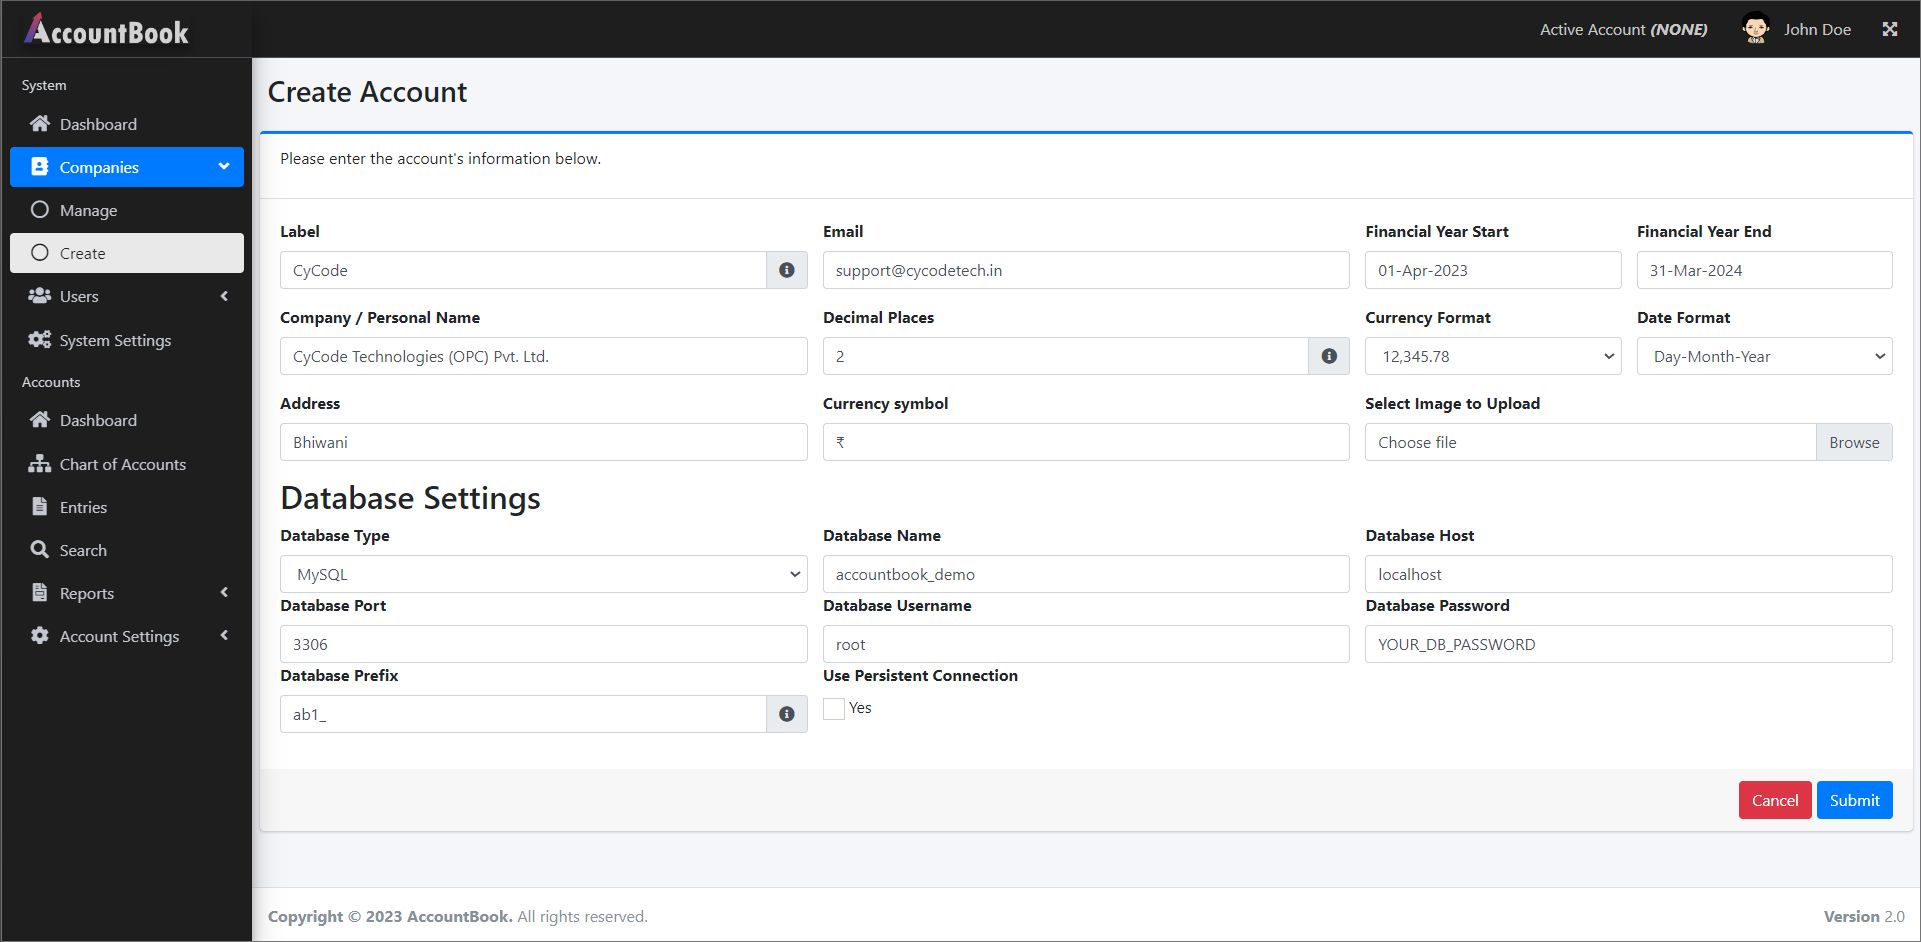Click the Decimal Places info icon
Image resolution: width=1921 pixels, height=942 pixels.
click(1329, 356)
